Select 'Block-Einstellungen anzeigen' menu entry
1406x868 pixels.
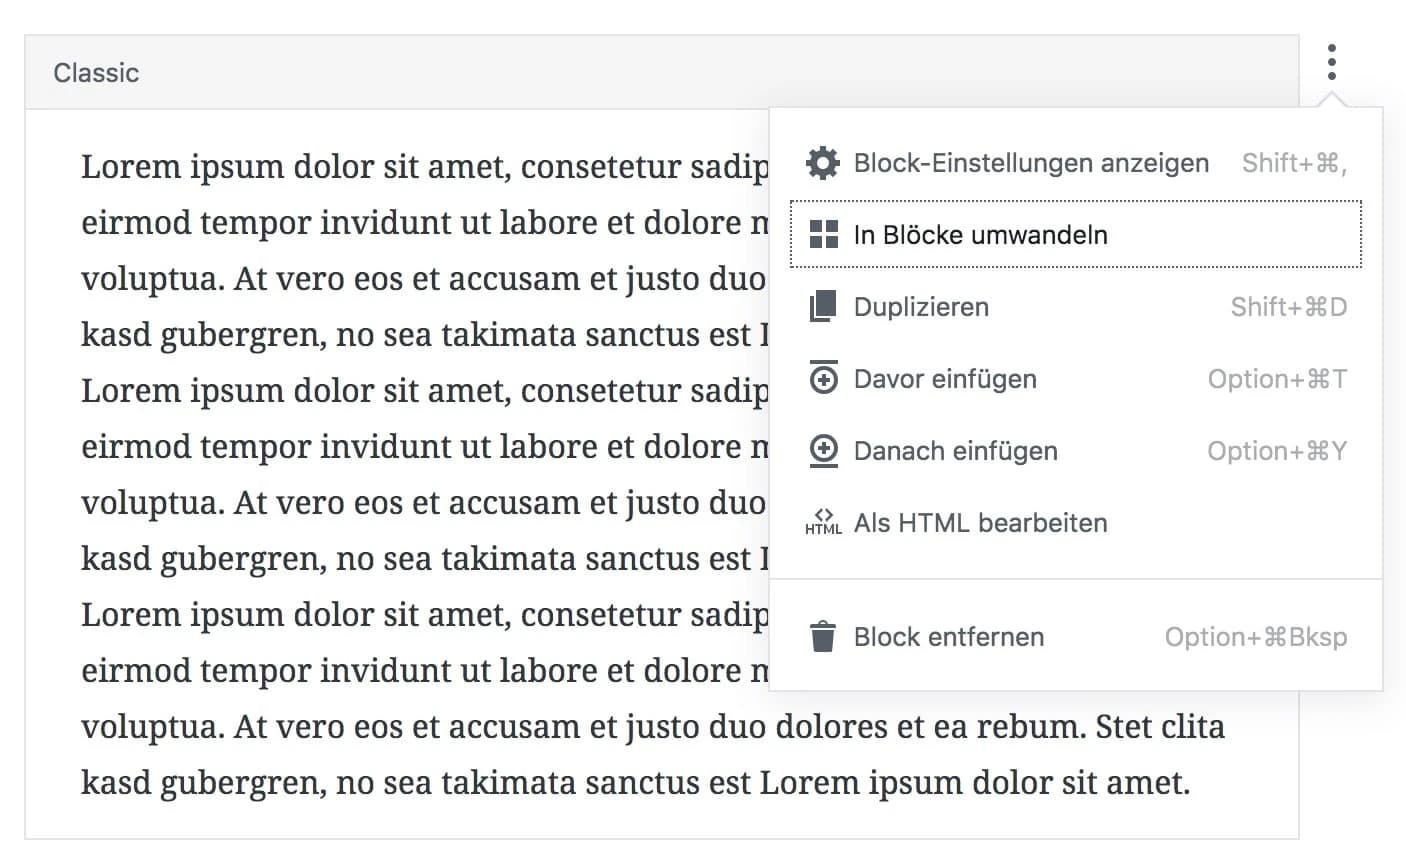tap(1031, 163)
